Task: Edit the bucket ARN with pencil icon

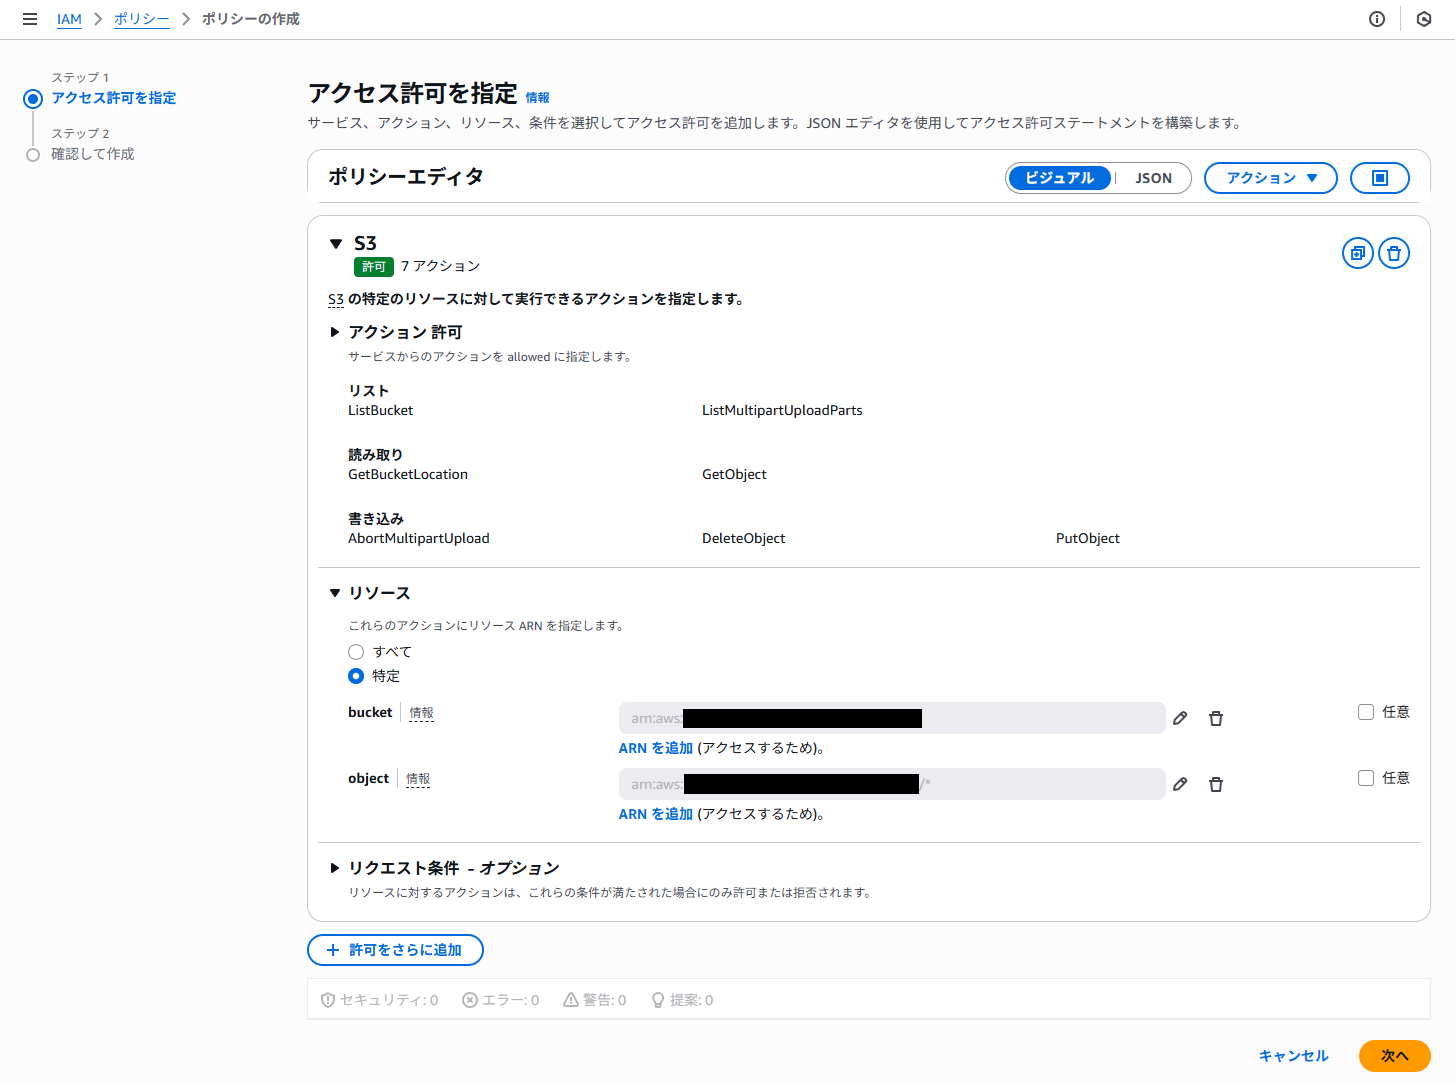Action: [x=1180, y=718]
